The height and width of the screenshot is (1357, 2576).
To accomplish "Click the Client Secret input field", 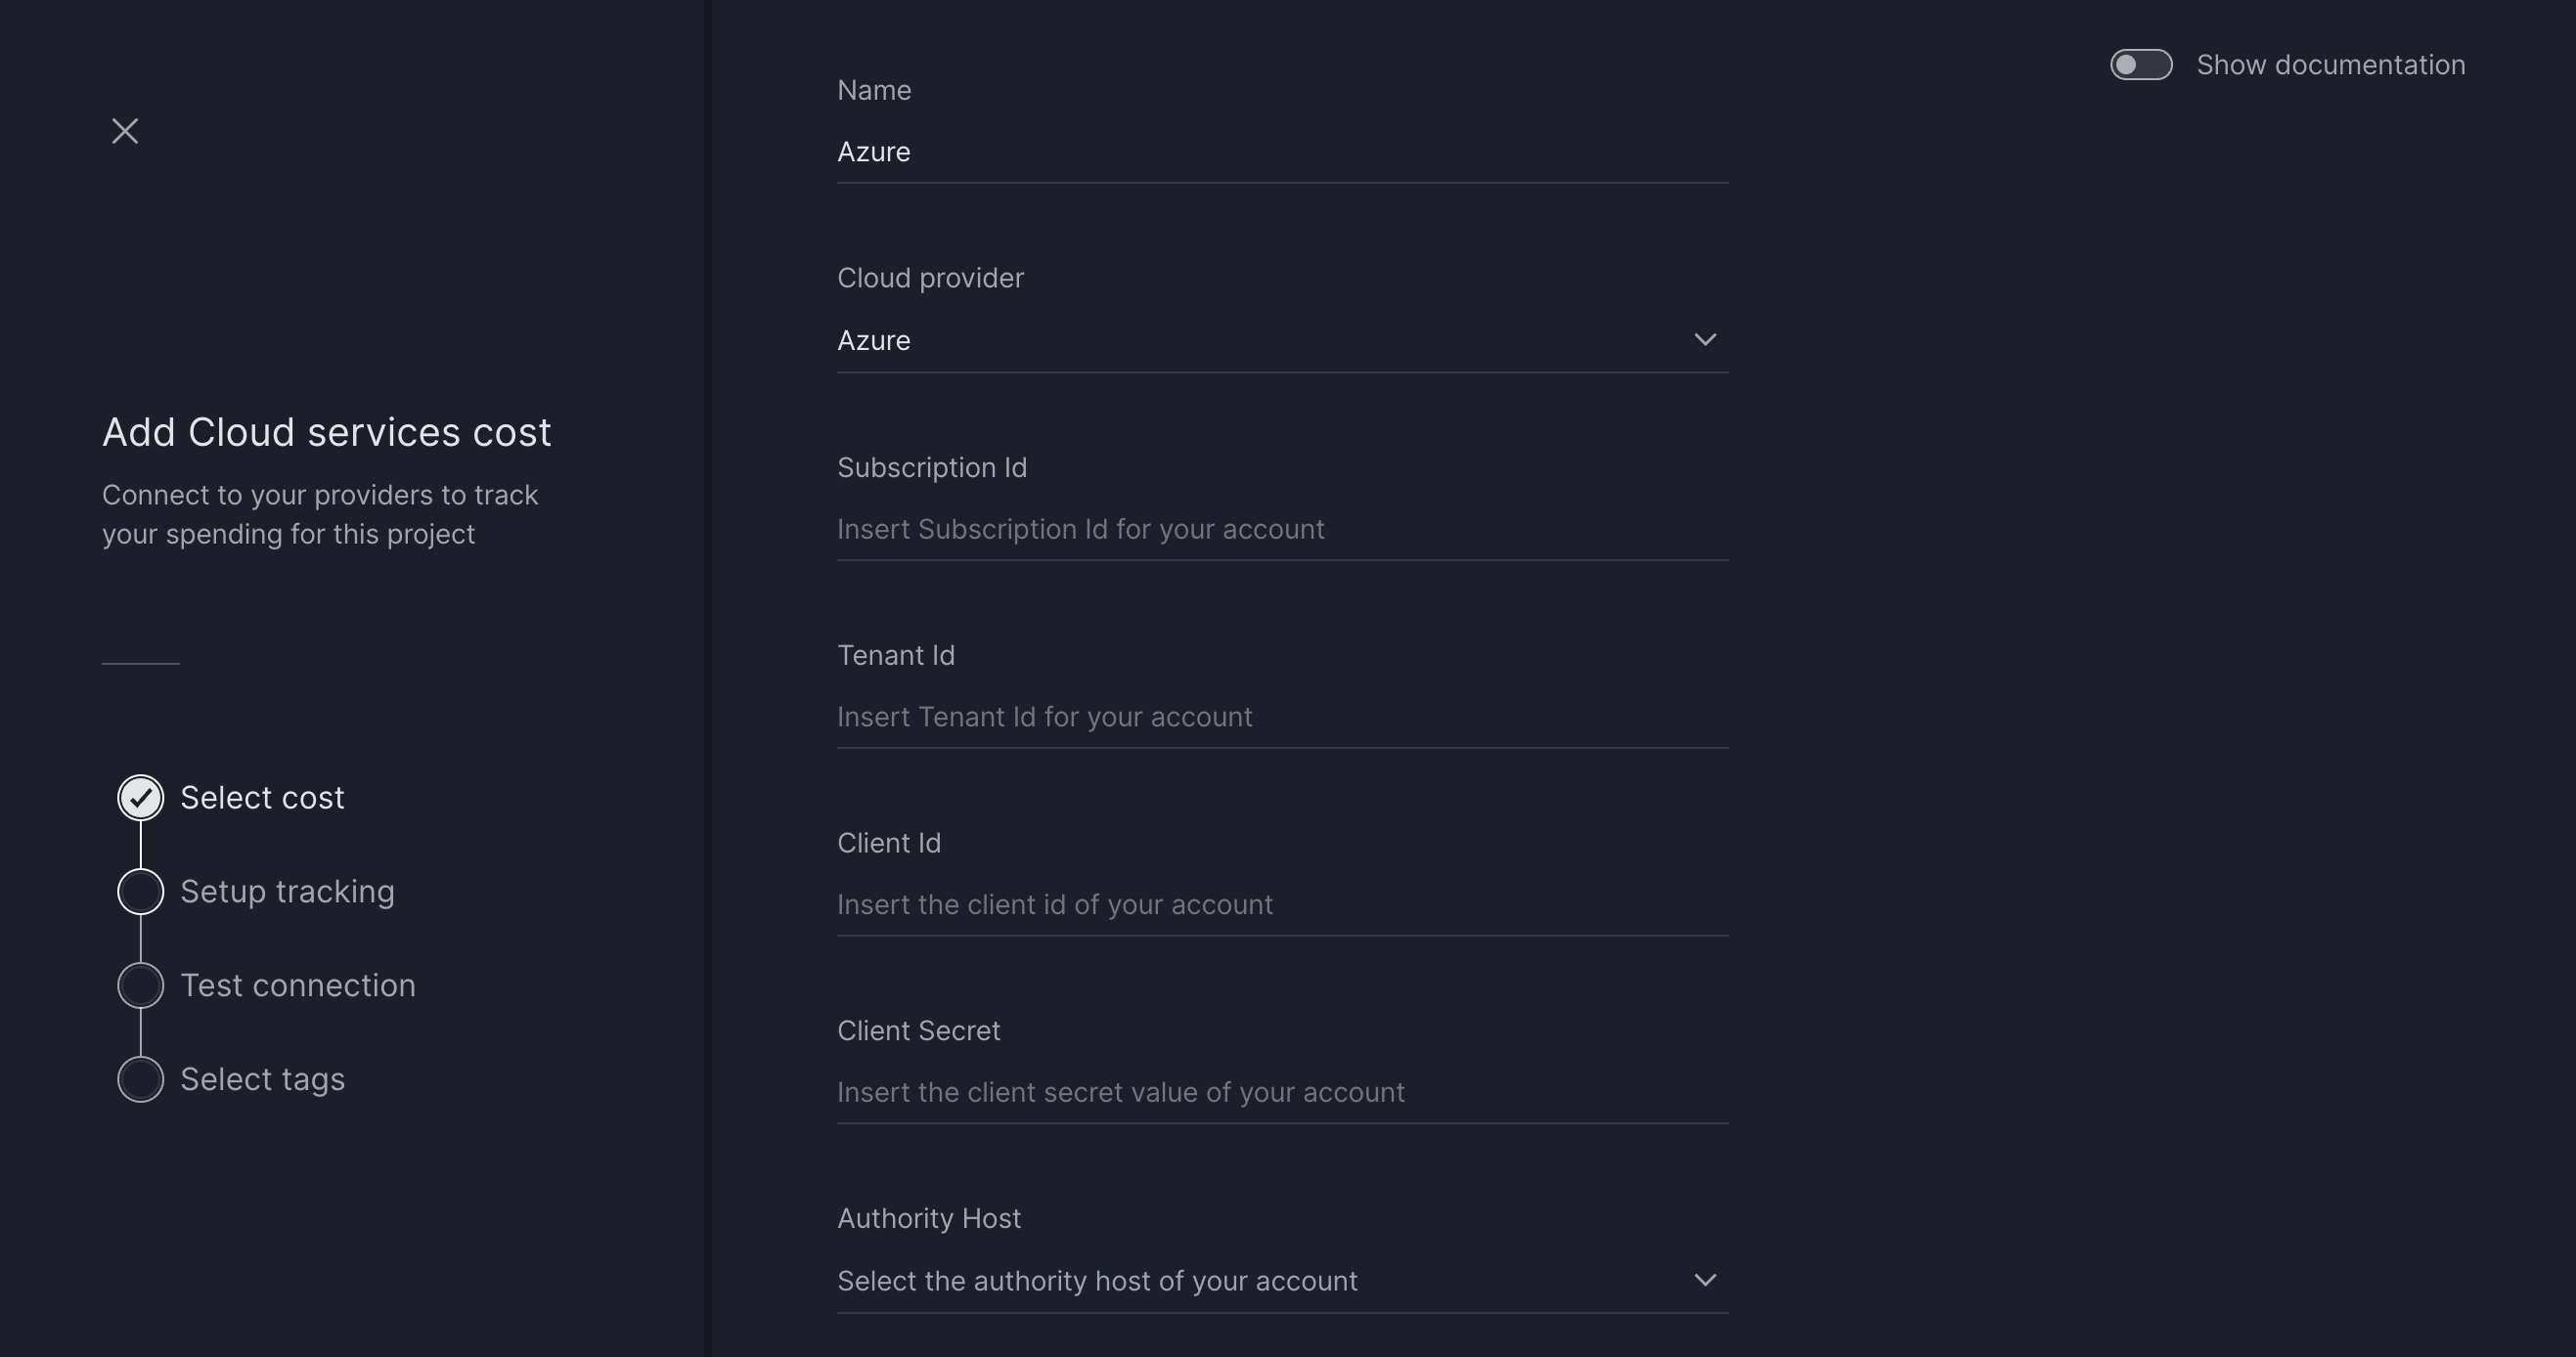I will pos(1280,1092).
